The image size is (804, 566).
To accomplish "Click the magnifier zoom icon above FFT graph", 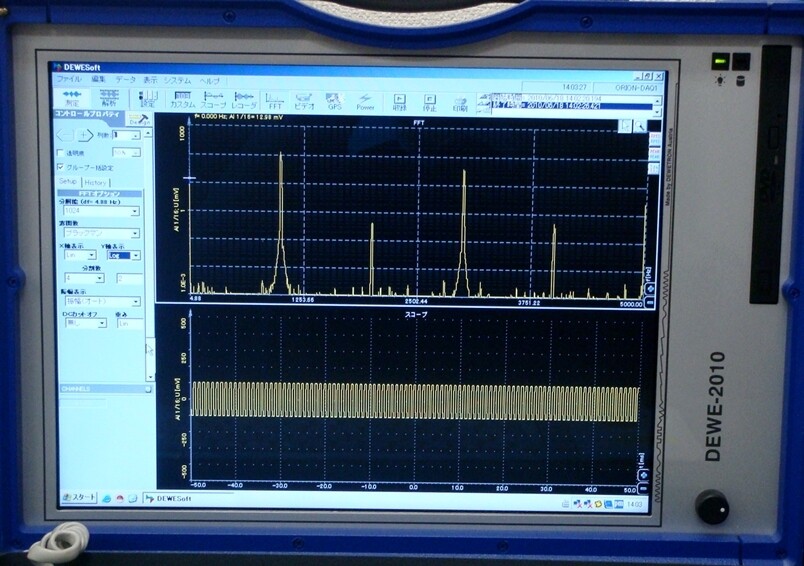I will [x=639, y=126].
